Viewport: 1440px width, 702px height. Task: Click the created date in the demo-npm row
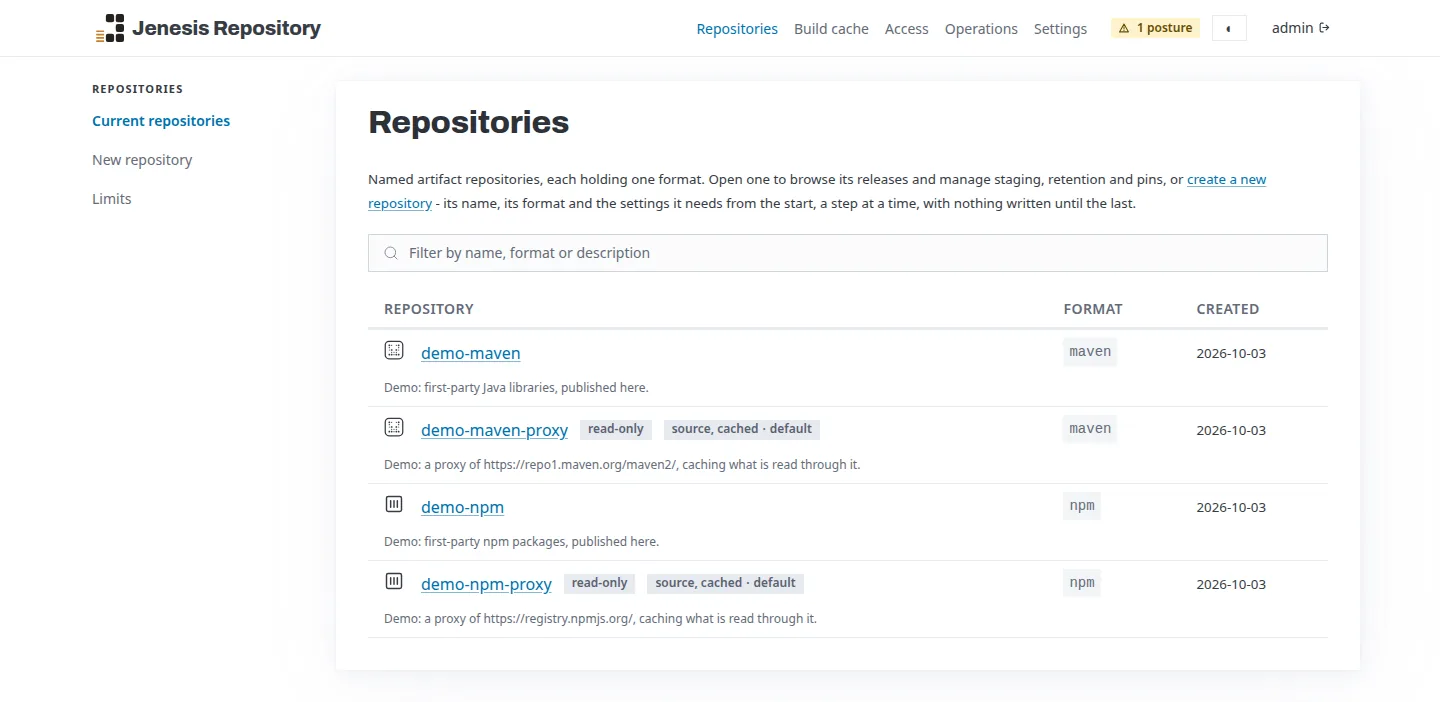(x=1231, y=507)
